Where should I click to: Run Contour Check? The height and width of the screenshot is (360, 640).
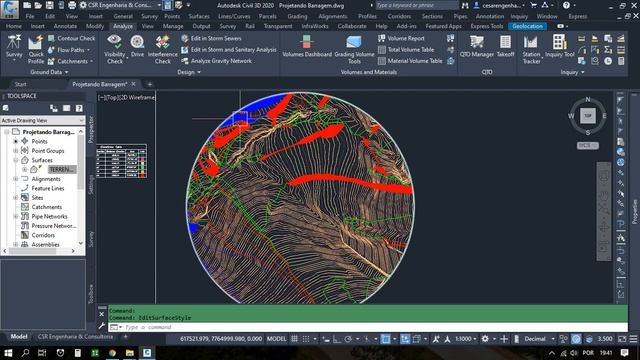click(71, 38)
